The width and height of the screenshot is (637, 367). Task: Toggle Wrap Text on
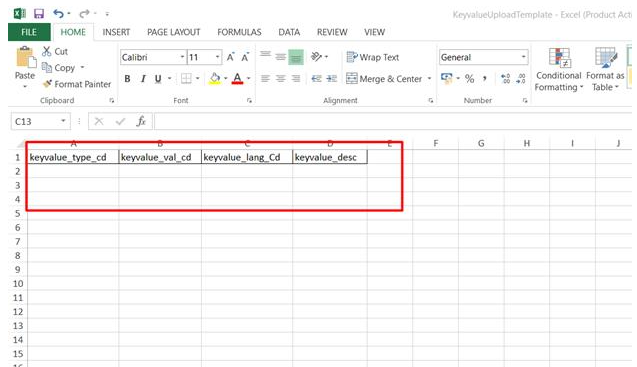point(373,57)
